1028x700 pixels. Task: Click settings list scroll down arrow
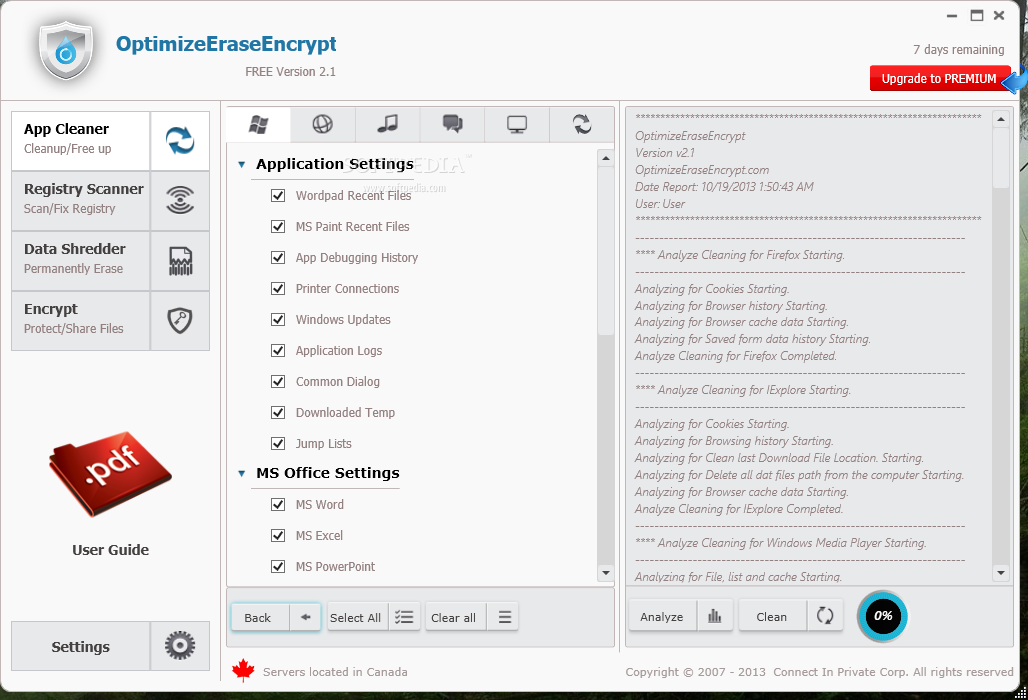coord(606,573)
